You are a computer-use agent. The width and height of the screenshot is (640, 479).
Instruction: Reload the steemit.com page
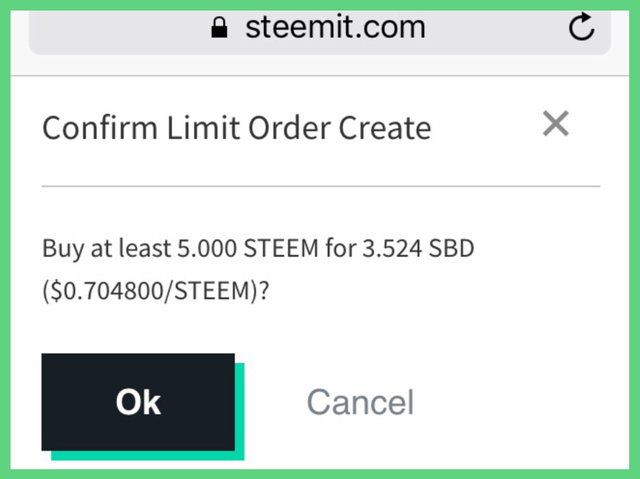[581, 27]
